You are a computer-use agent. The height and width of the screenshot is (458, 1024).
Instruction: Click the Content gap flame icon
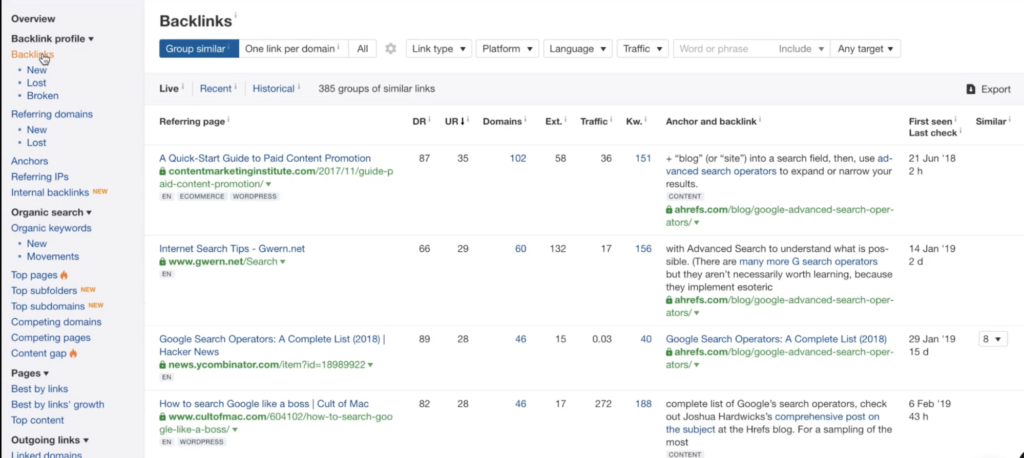(x=73, y=353)
